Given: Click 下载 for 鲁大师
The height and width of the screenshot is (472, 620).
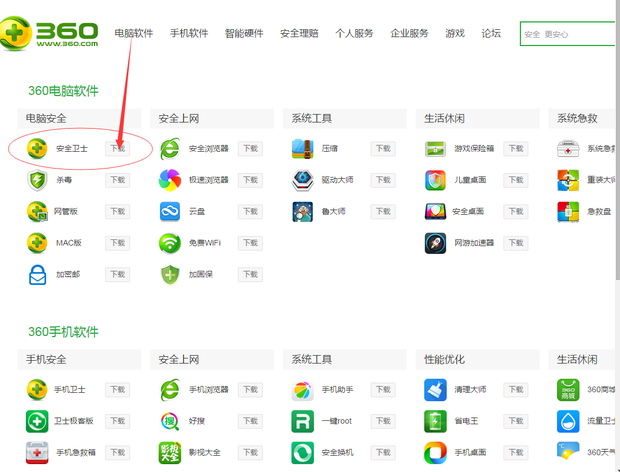Looking at the screenshot, I should pos(383,211).
